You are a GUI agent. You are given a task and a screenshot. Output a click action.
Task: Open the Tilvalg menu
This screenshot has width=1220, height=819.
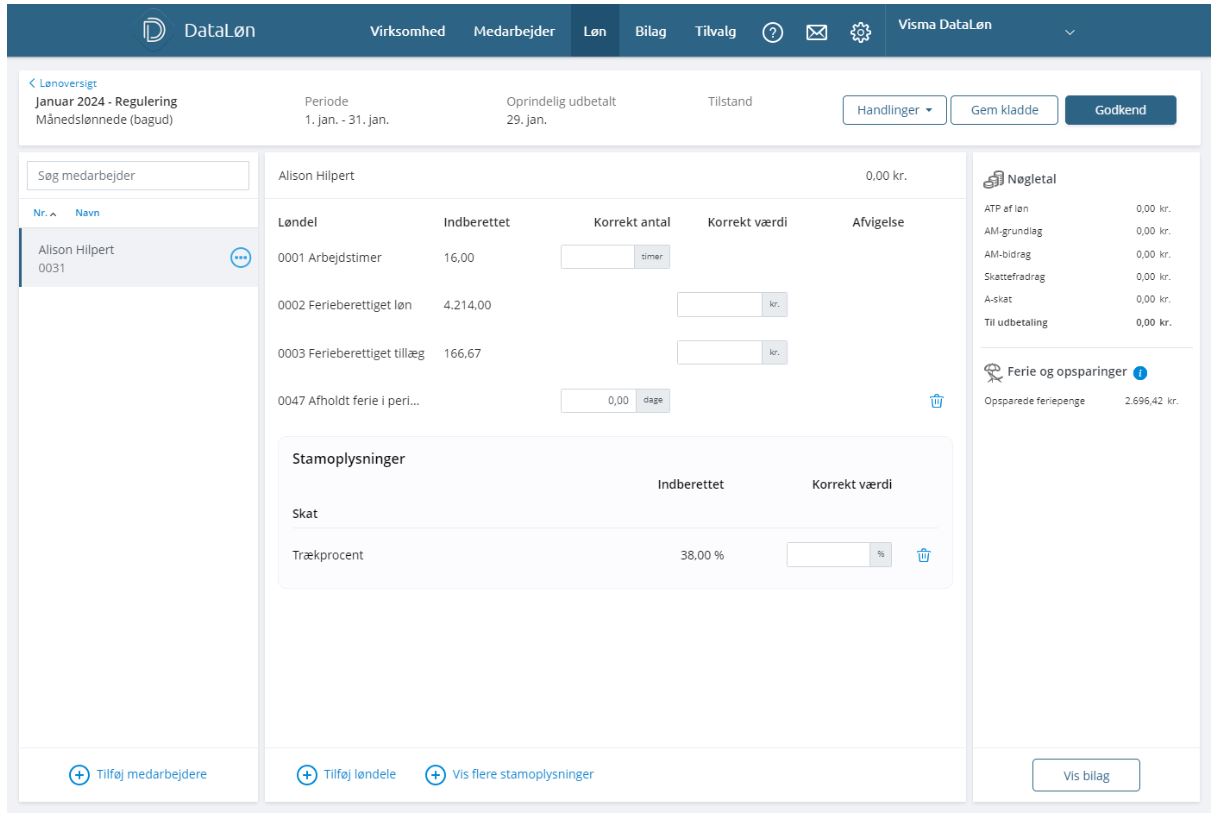[716, 31]
